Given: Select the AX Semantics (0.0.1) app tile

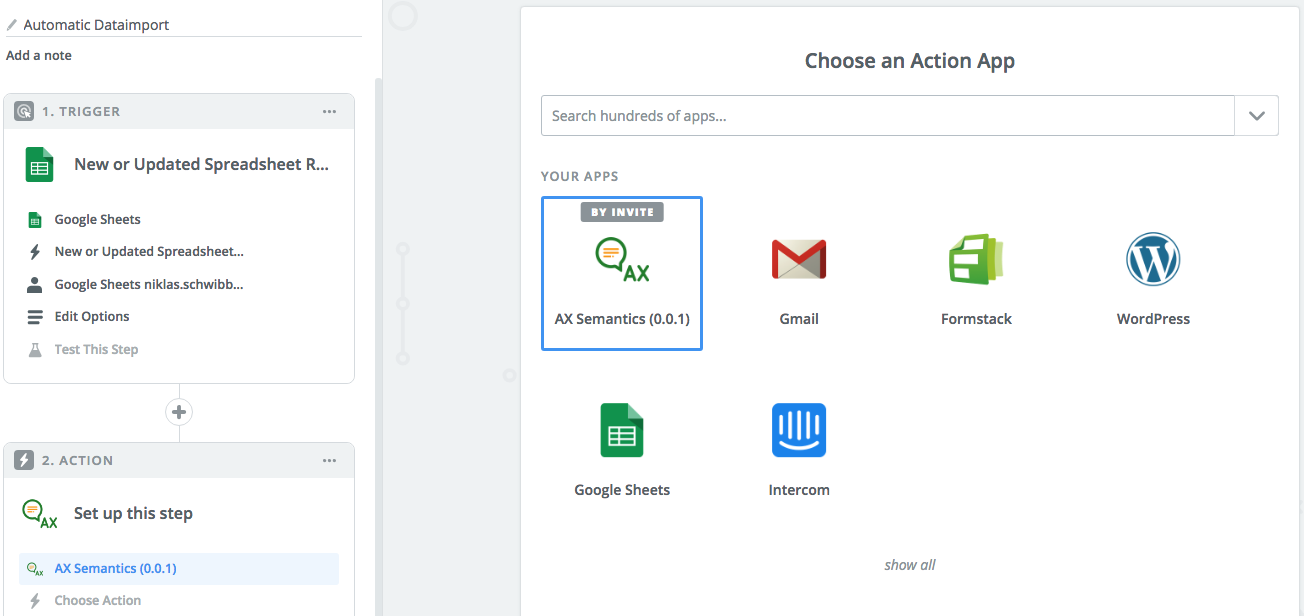Looking at the screenshot, I should coord(622,273).
